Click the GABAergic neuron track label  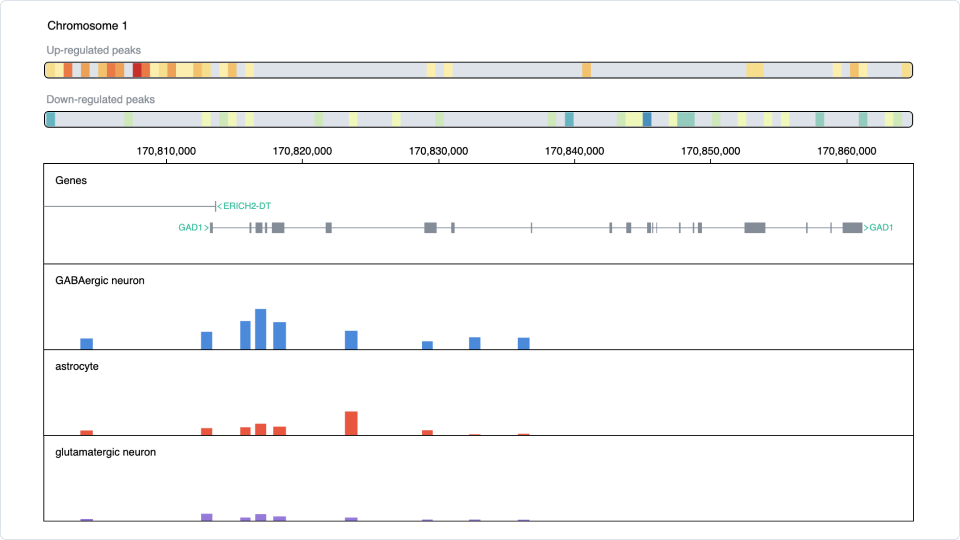(x=100, y=281)
